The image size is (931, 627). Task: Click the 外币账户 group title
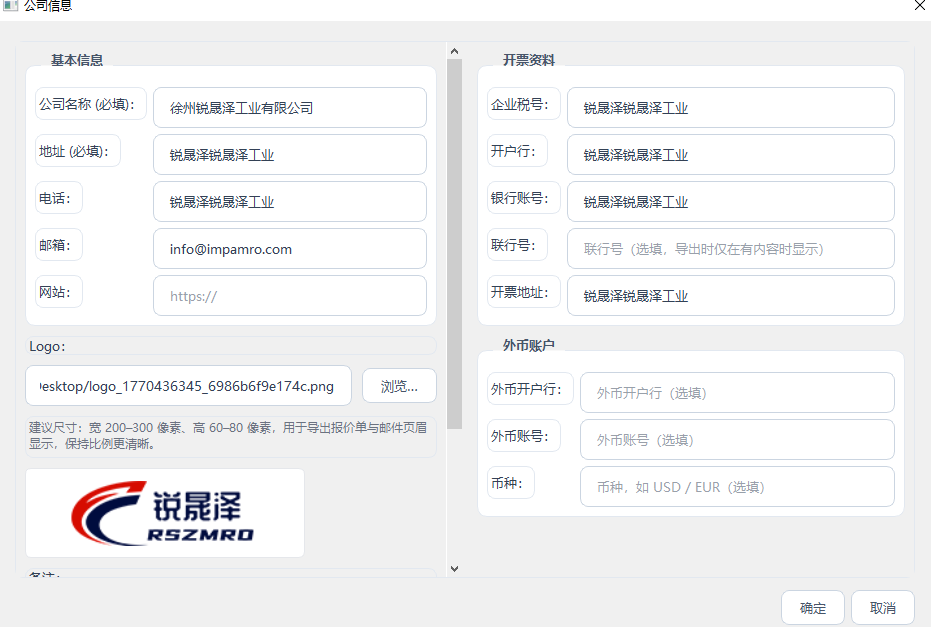pos(528,345)
